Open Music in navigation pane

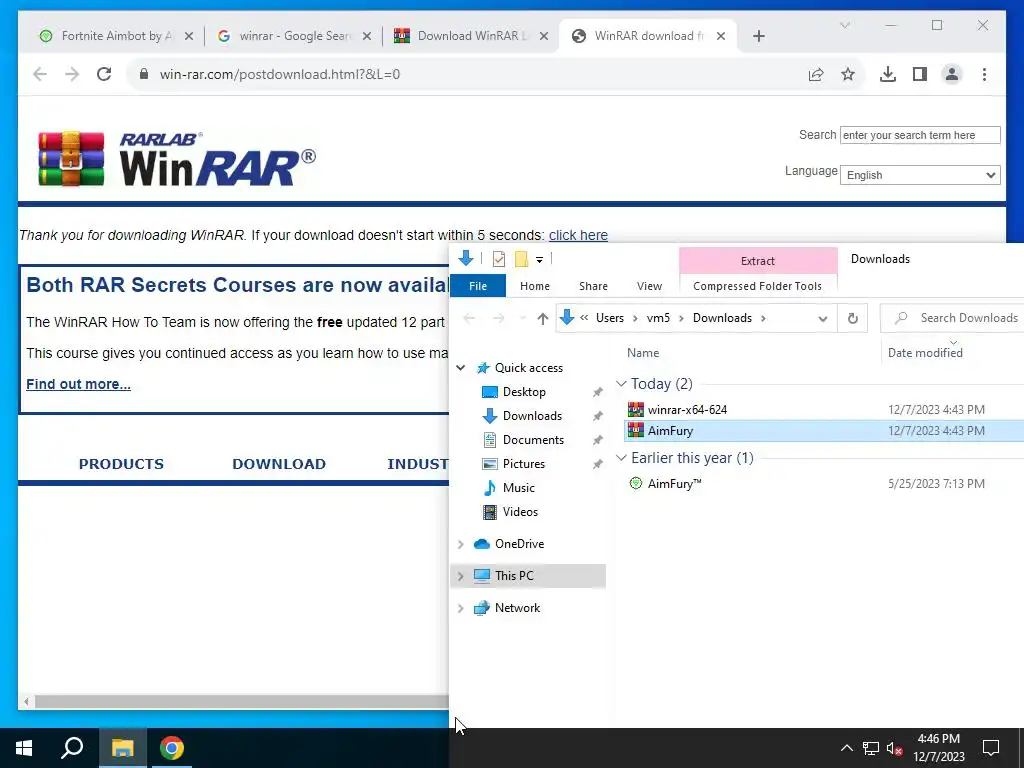click(x=519, y=488)
